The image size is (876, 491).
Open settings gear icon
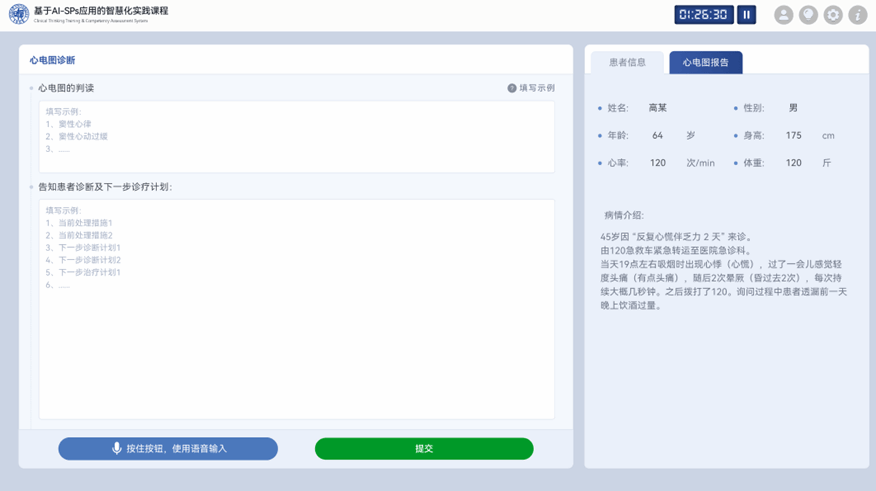[832, 15]
